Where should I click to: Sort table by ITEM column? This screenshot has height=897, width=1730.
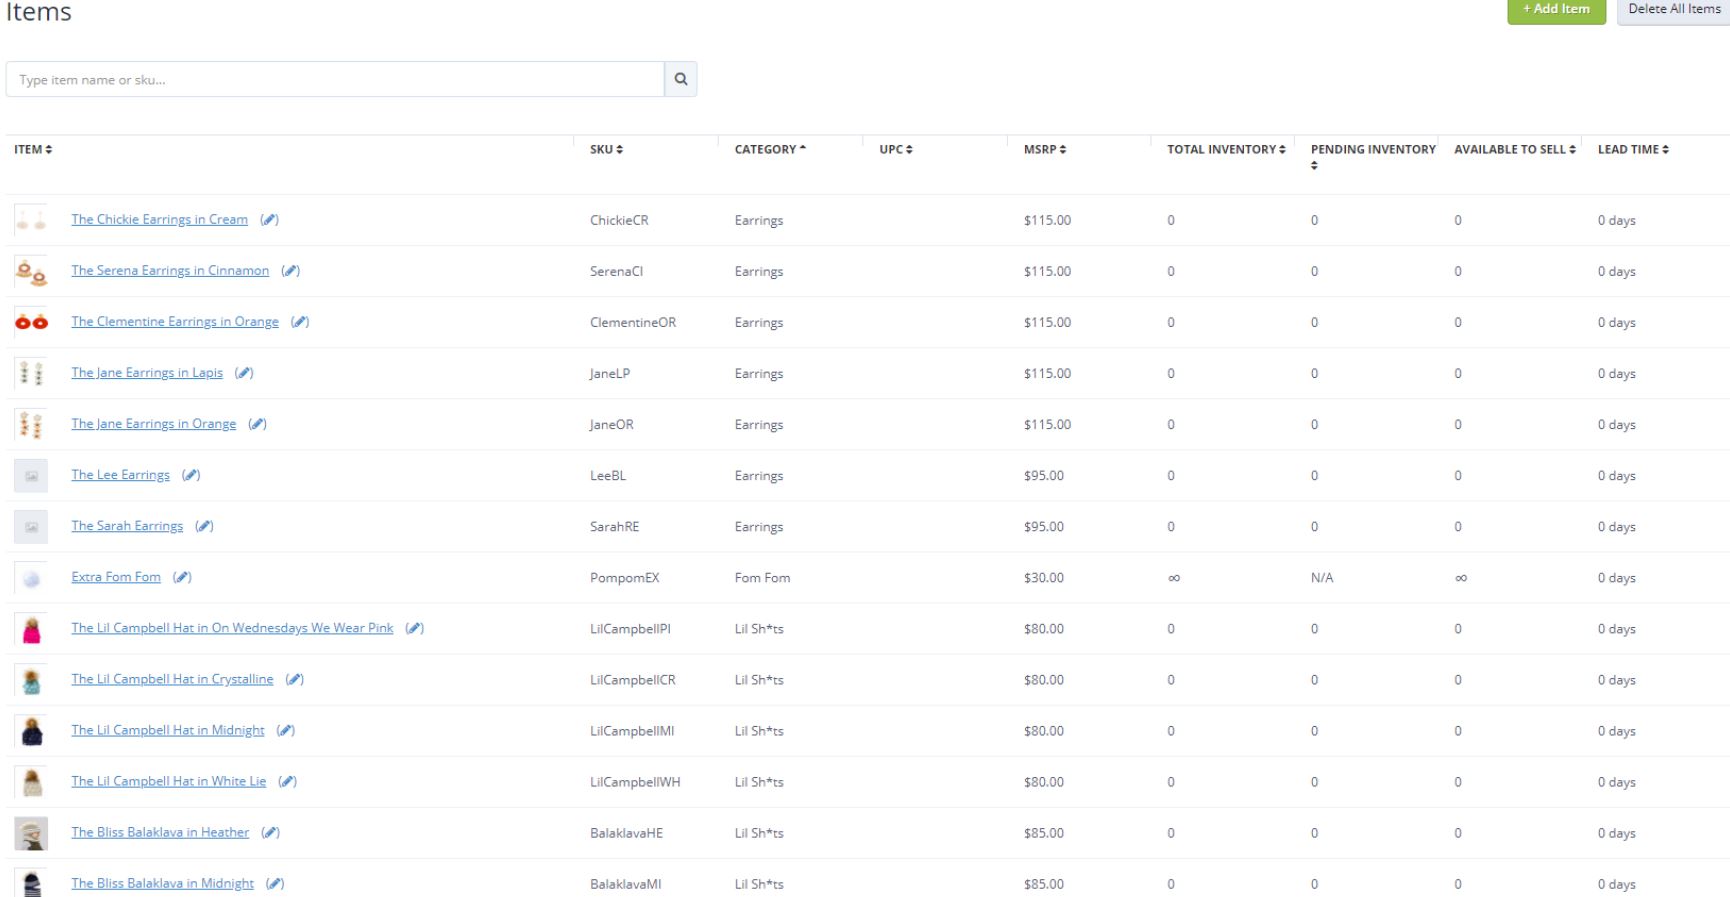33,149
